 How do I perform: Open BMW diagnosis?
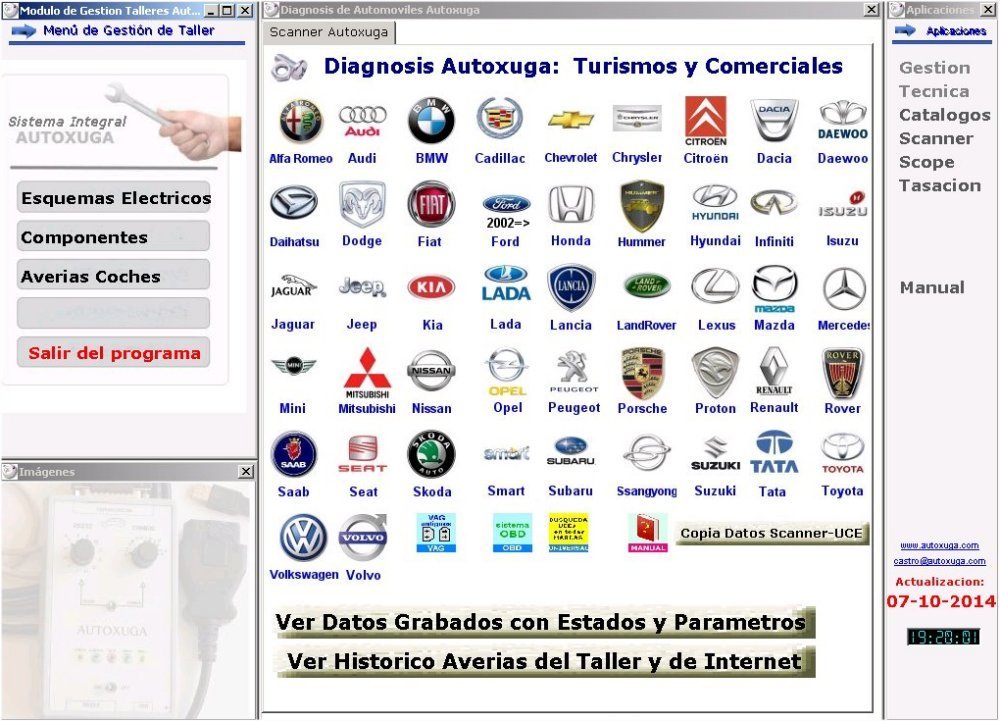point(431,120)
